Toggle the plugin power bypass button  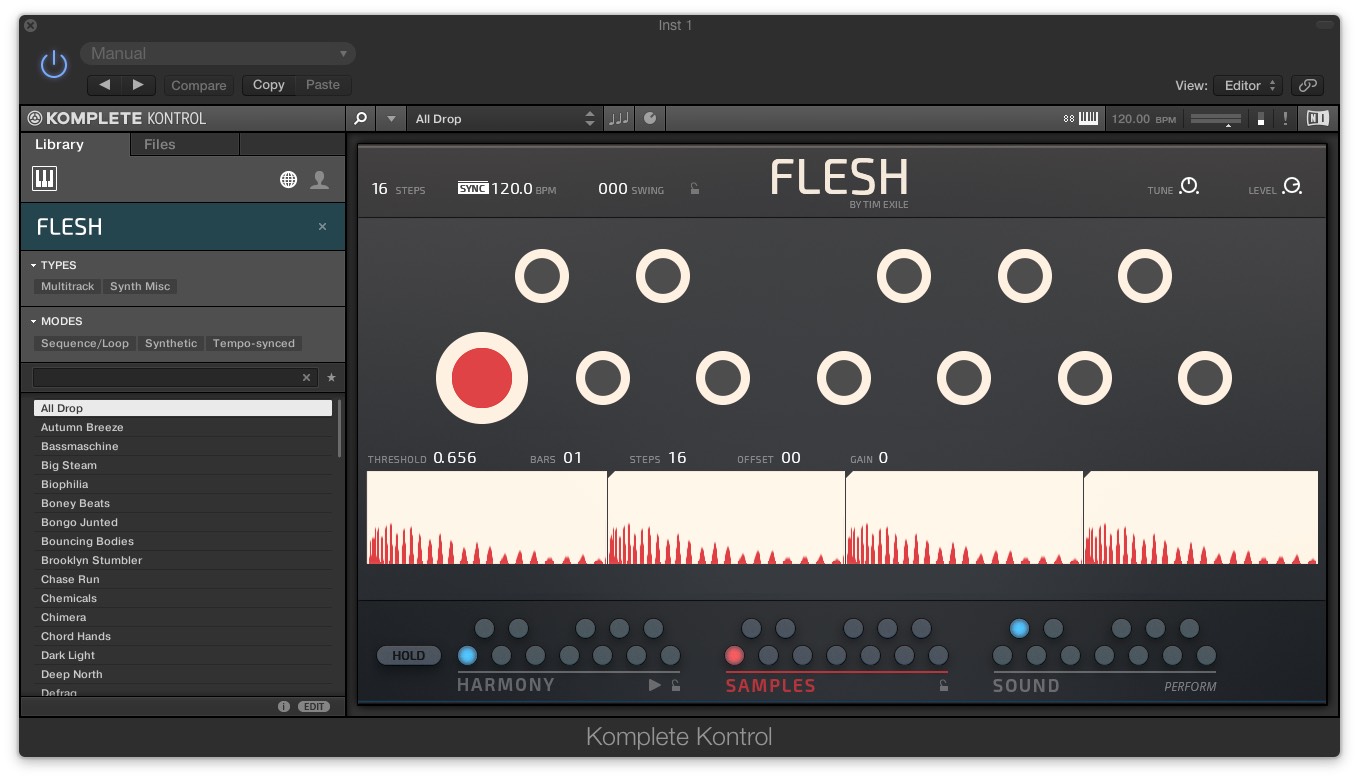pos(53,65)
